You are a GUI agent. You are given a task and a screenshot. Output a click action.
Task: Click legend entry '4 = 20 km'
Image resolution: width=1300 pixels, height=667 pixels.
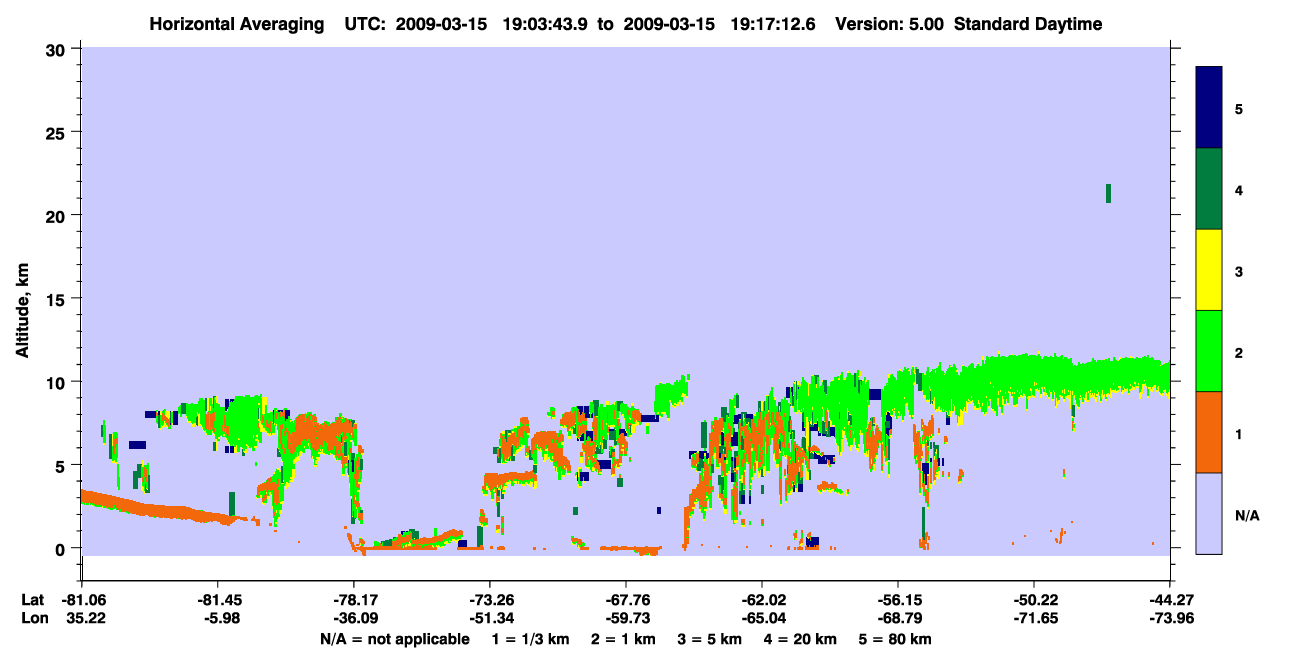[800, 639]
